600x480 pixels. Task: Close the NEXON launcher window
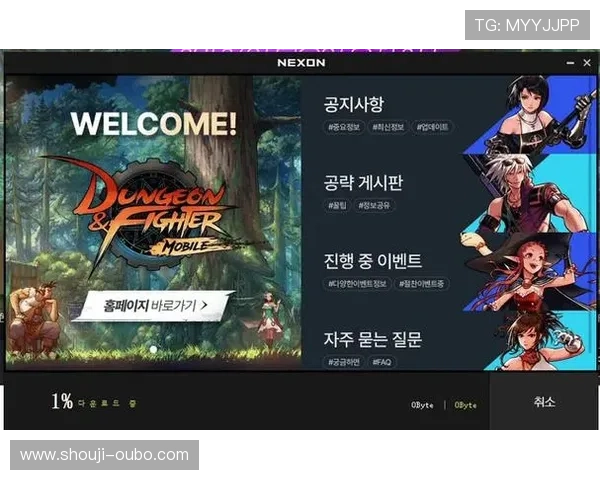click(x=586, y=63)
